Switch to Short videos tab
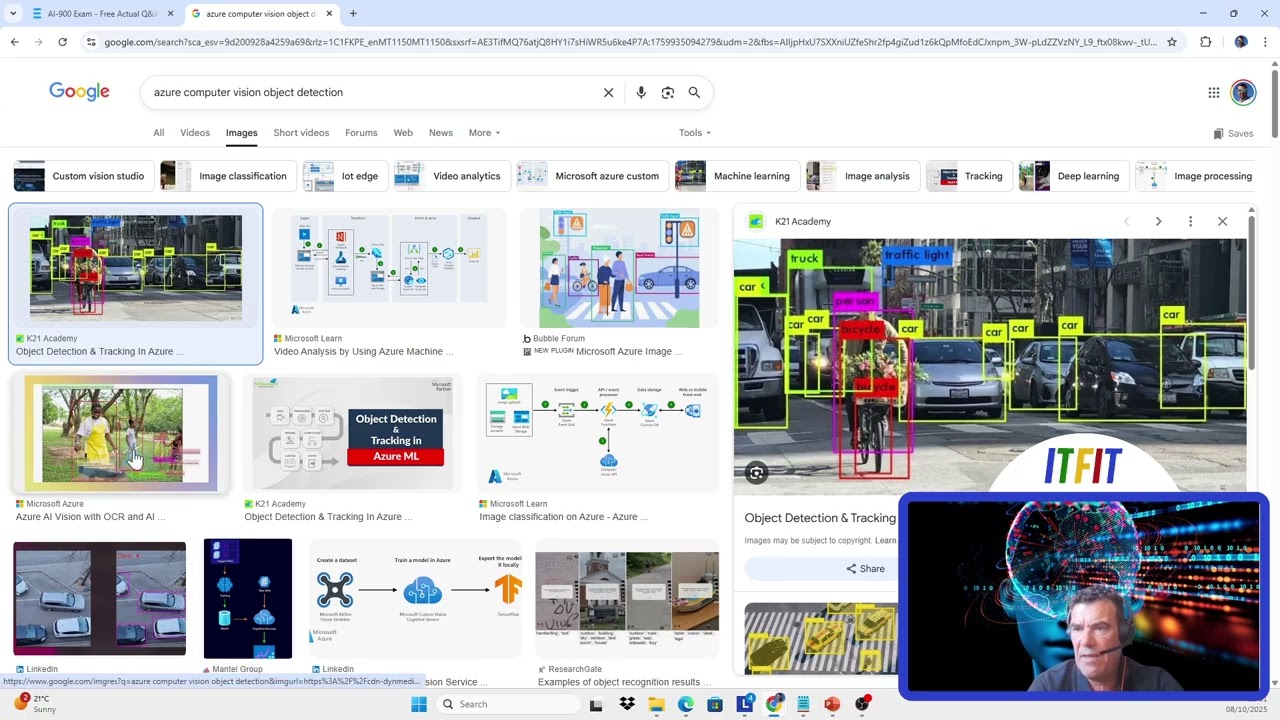The width and height of the screenshot is (1280, 720). point(301,133)
